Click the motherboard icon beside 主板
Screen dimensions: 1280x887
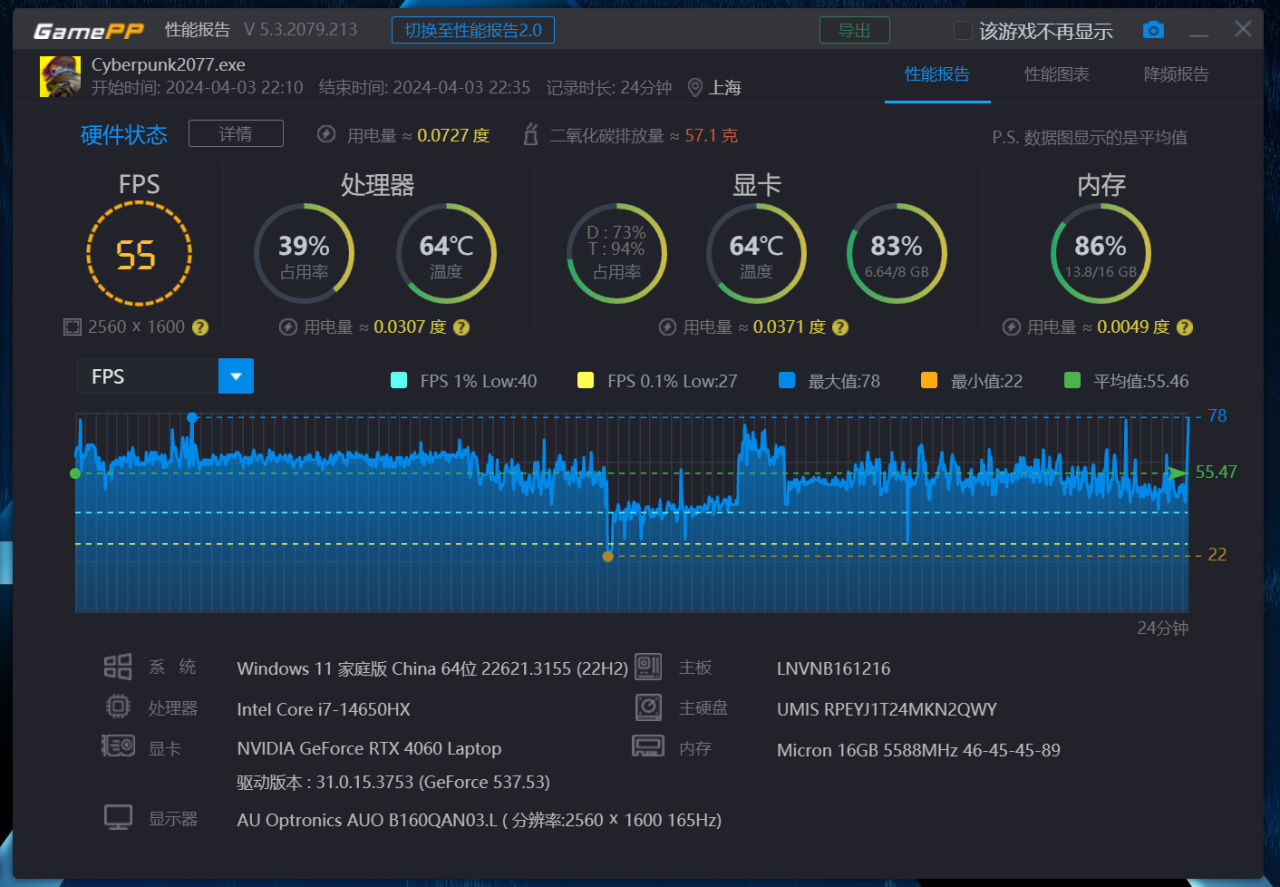pyautogui.click(x=648, y=667)
